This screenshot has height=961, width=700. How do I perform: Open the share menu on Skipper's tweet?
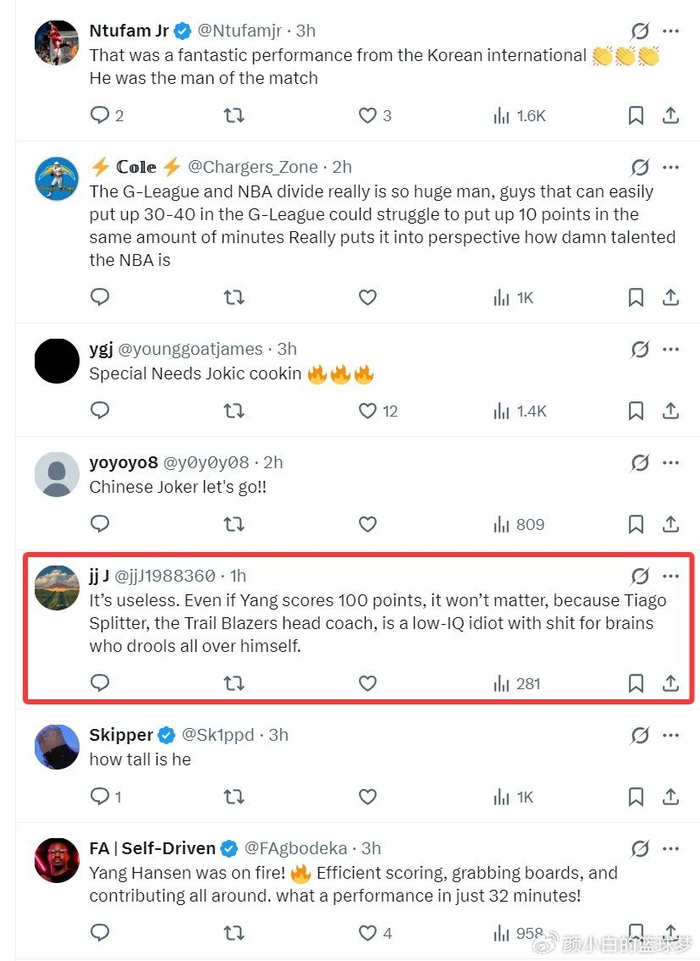click(672, 796)
